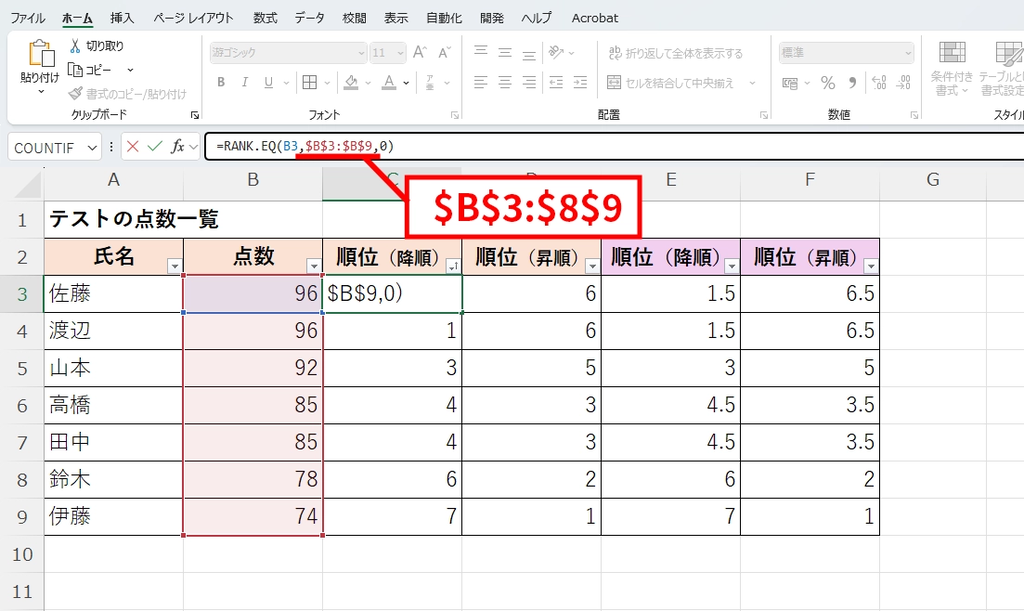1024x611 pixels.
Task: Toggle Underline formatting
Action: 268,82
